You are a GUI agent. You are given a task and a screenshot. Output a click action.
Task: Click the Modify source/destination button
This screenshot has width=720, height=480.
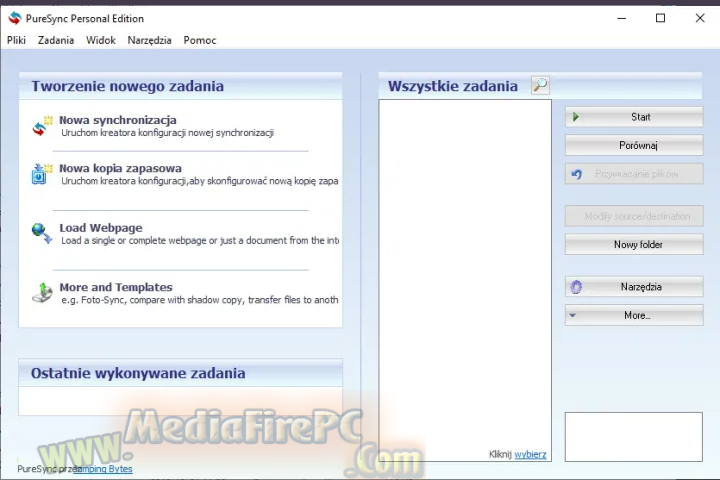(634, 216)
